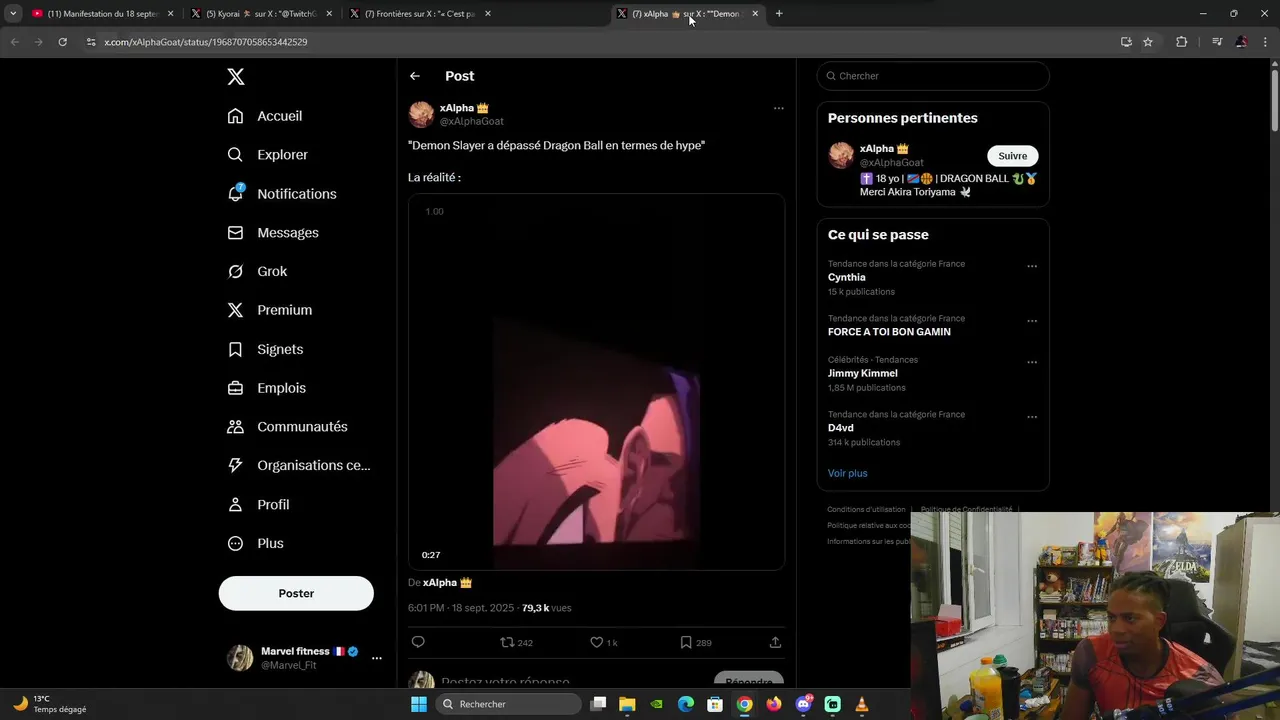
Task: Open Messages in the sidebar
Action: point(273,232)
